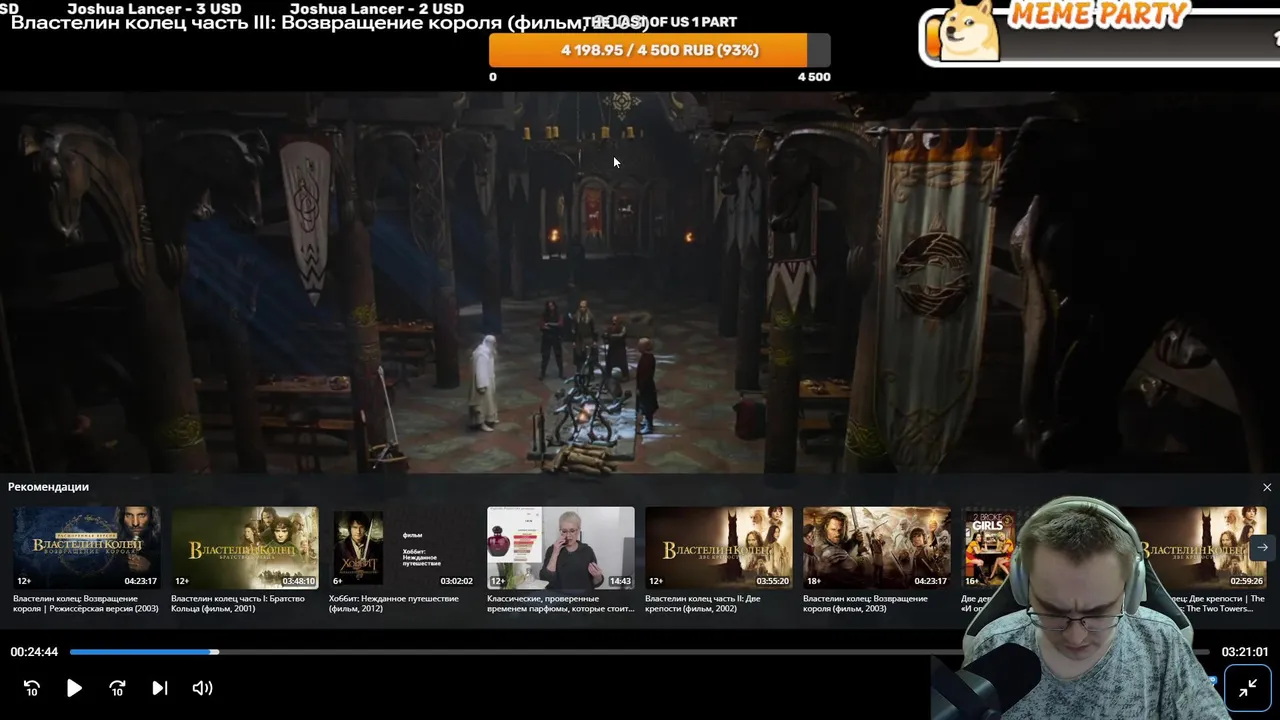
Task: Open the Хоббит: Нежданное путешествие thumbnail
Action: coord(403,548)
